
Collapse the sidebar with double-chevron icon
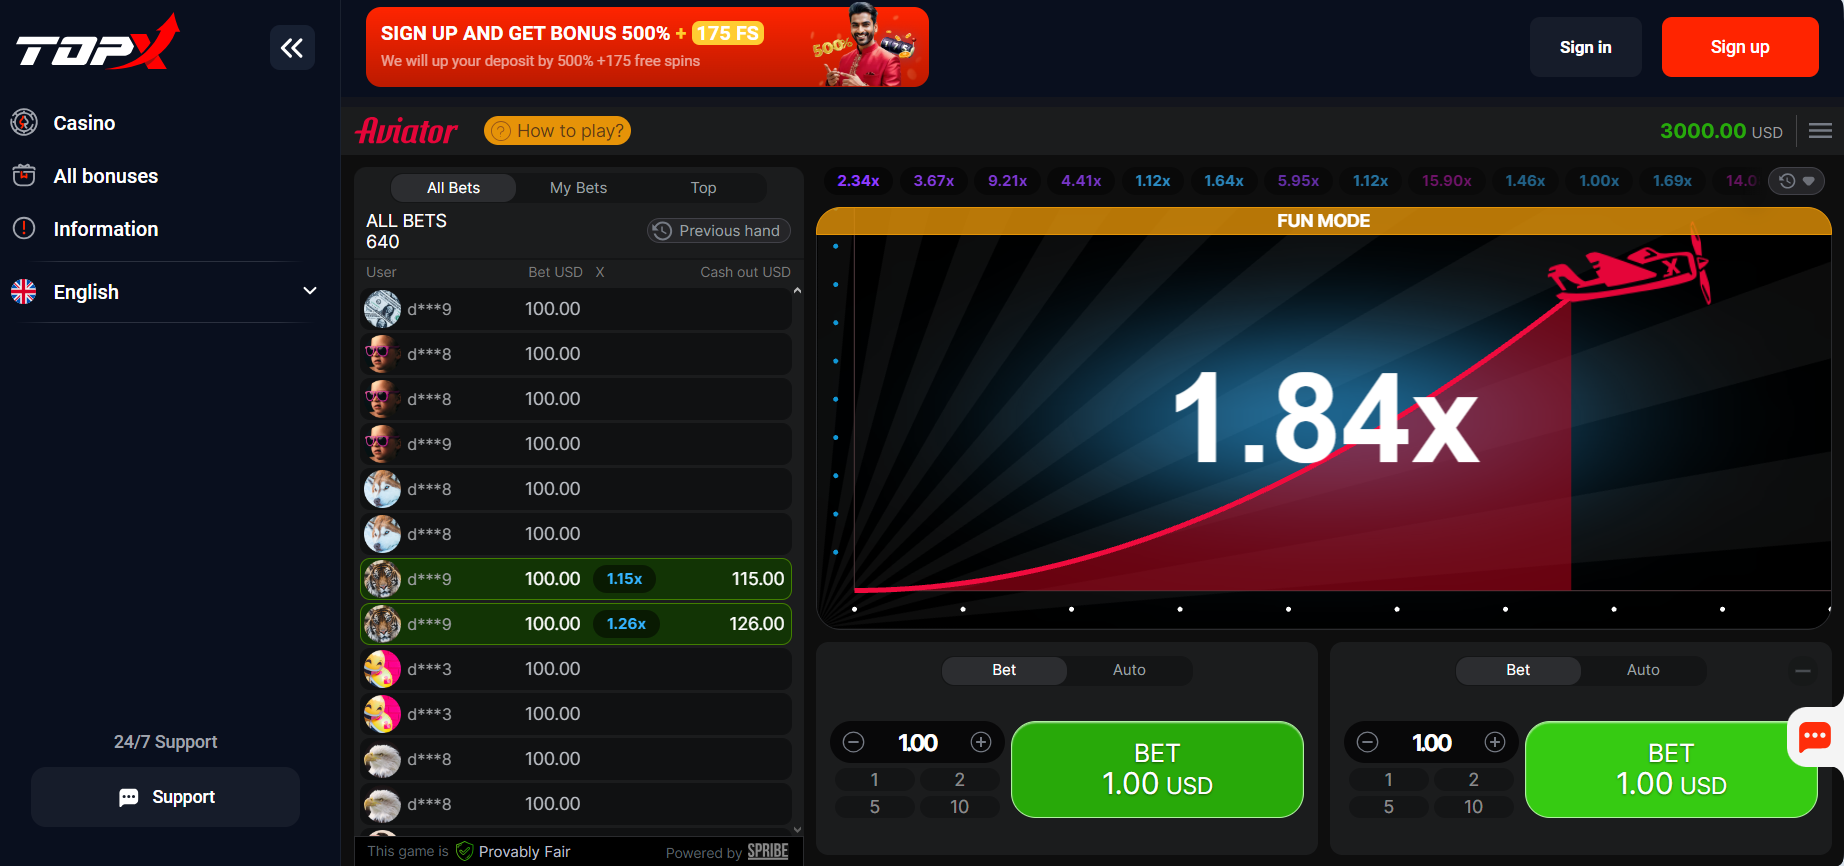292,48
